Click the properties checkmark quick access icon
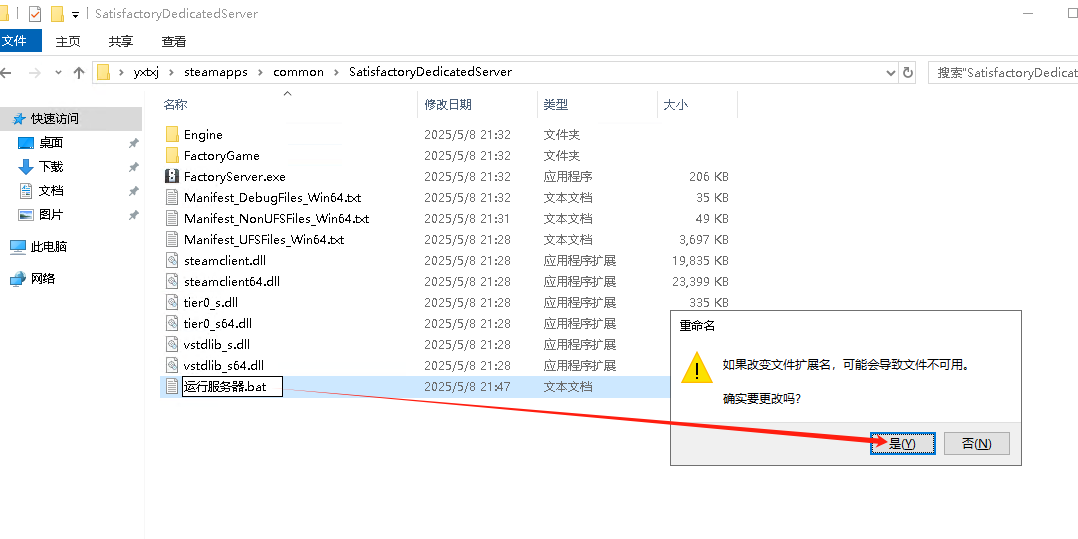 point(35,14)
